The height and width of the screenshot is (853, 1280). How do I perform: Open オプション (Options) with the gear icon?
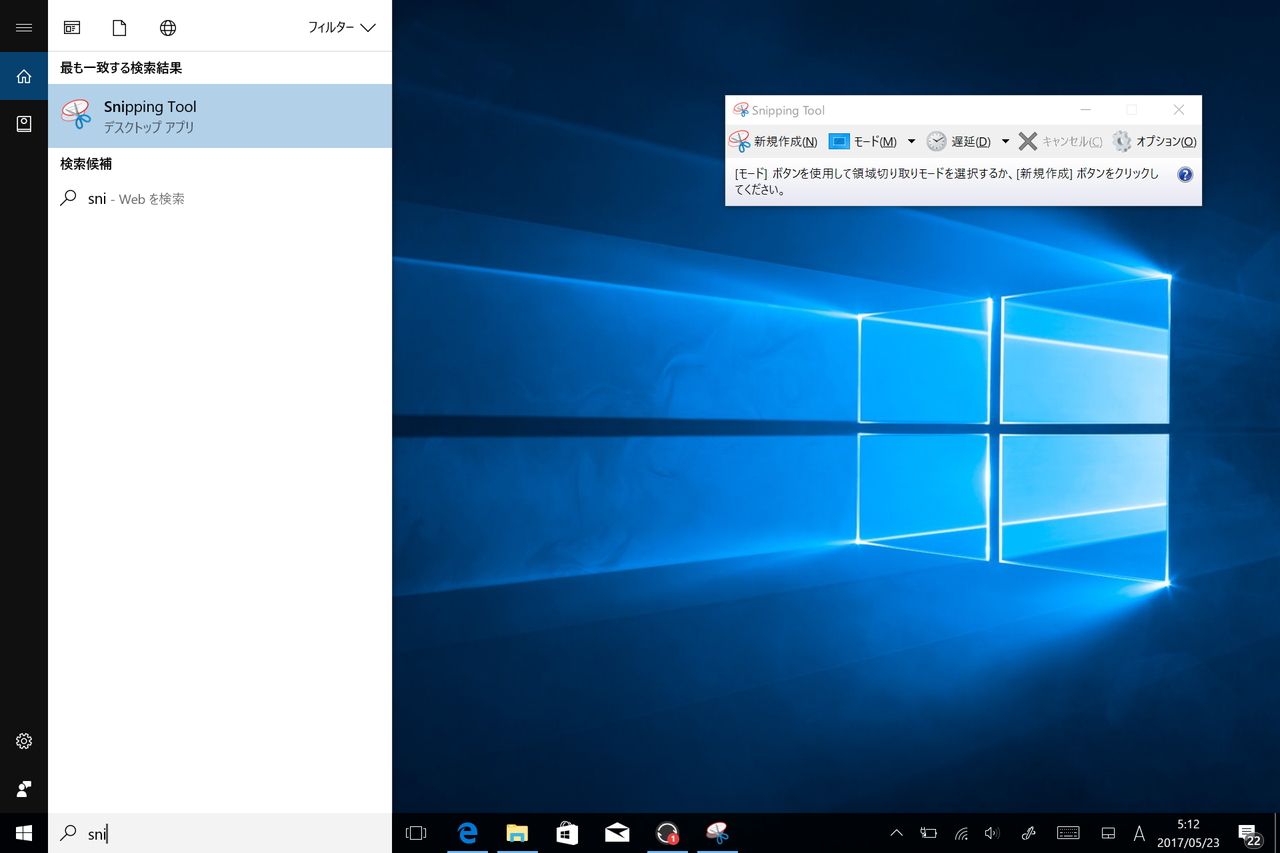point(1122,141)
